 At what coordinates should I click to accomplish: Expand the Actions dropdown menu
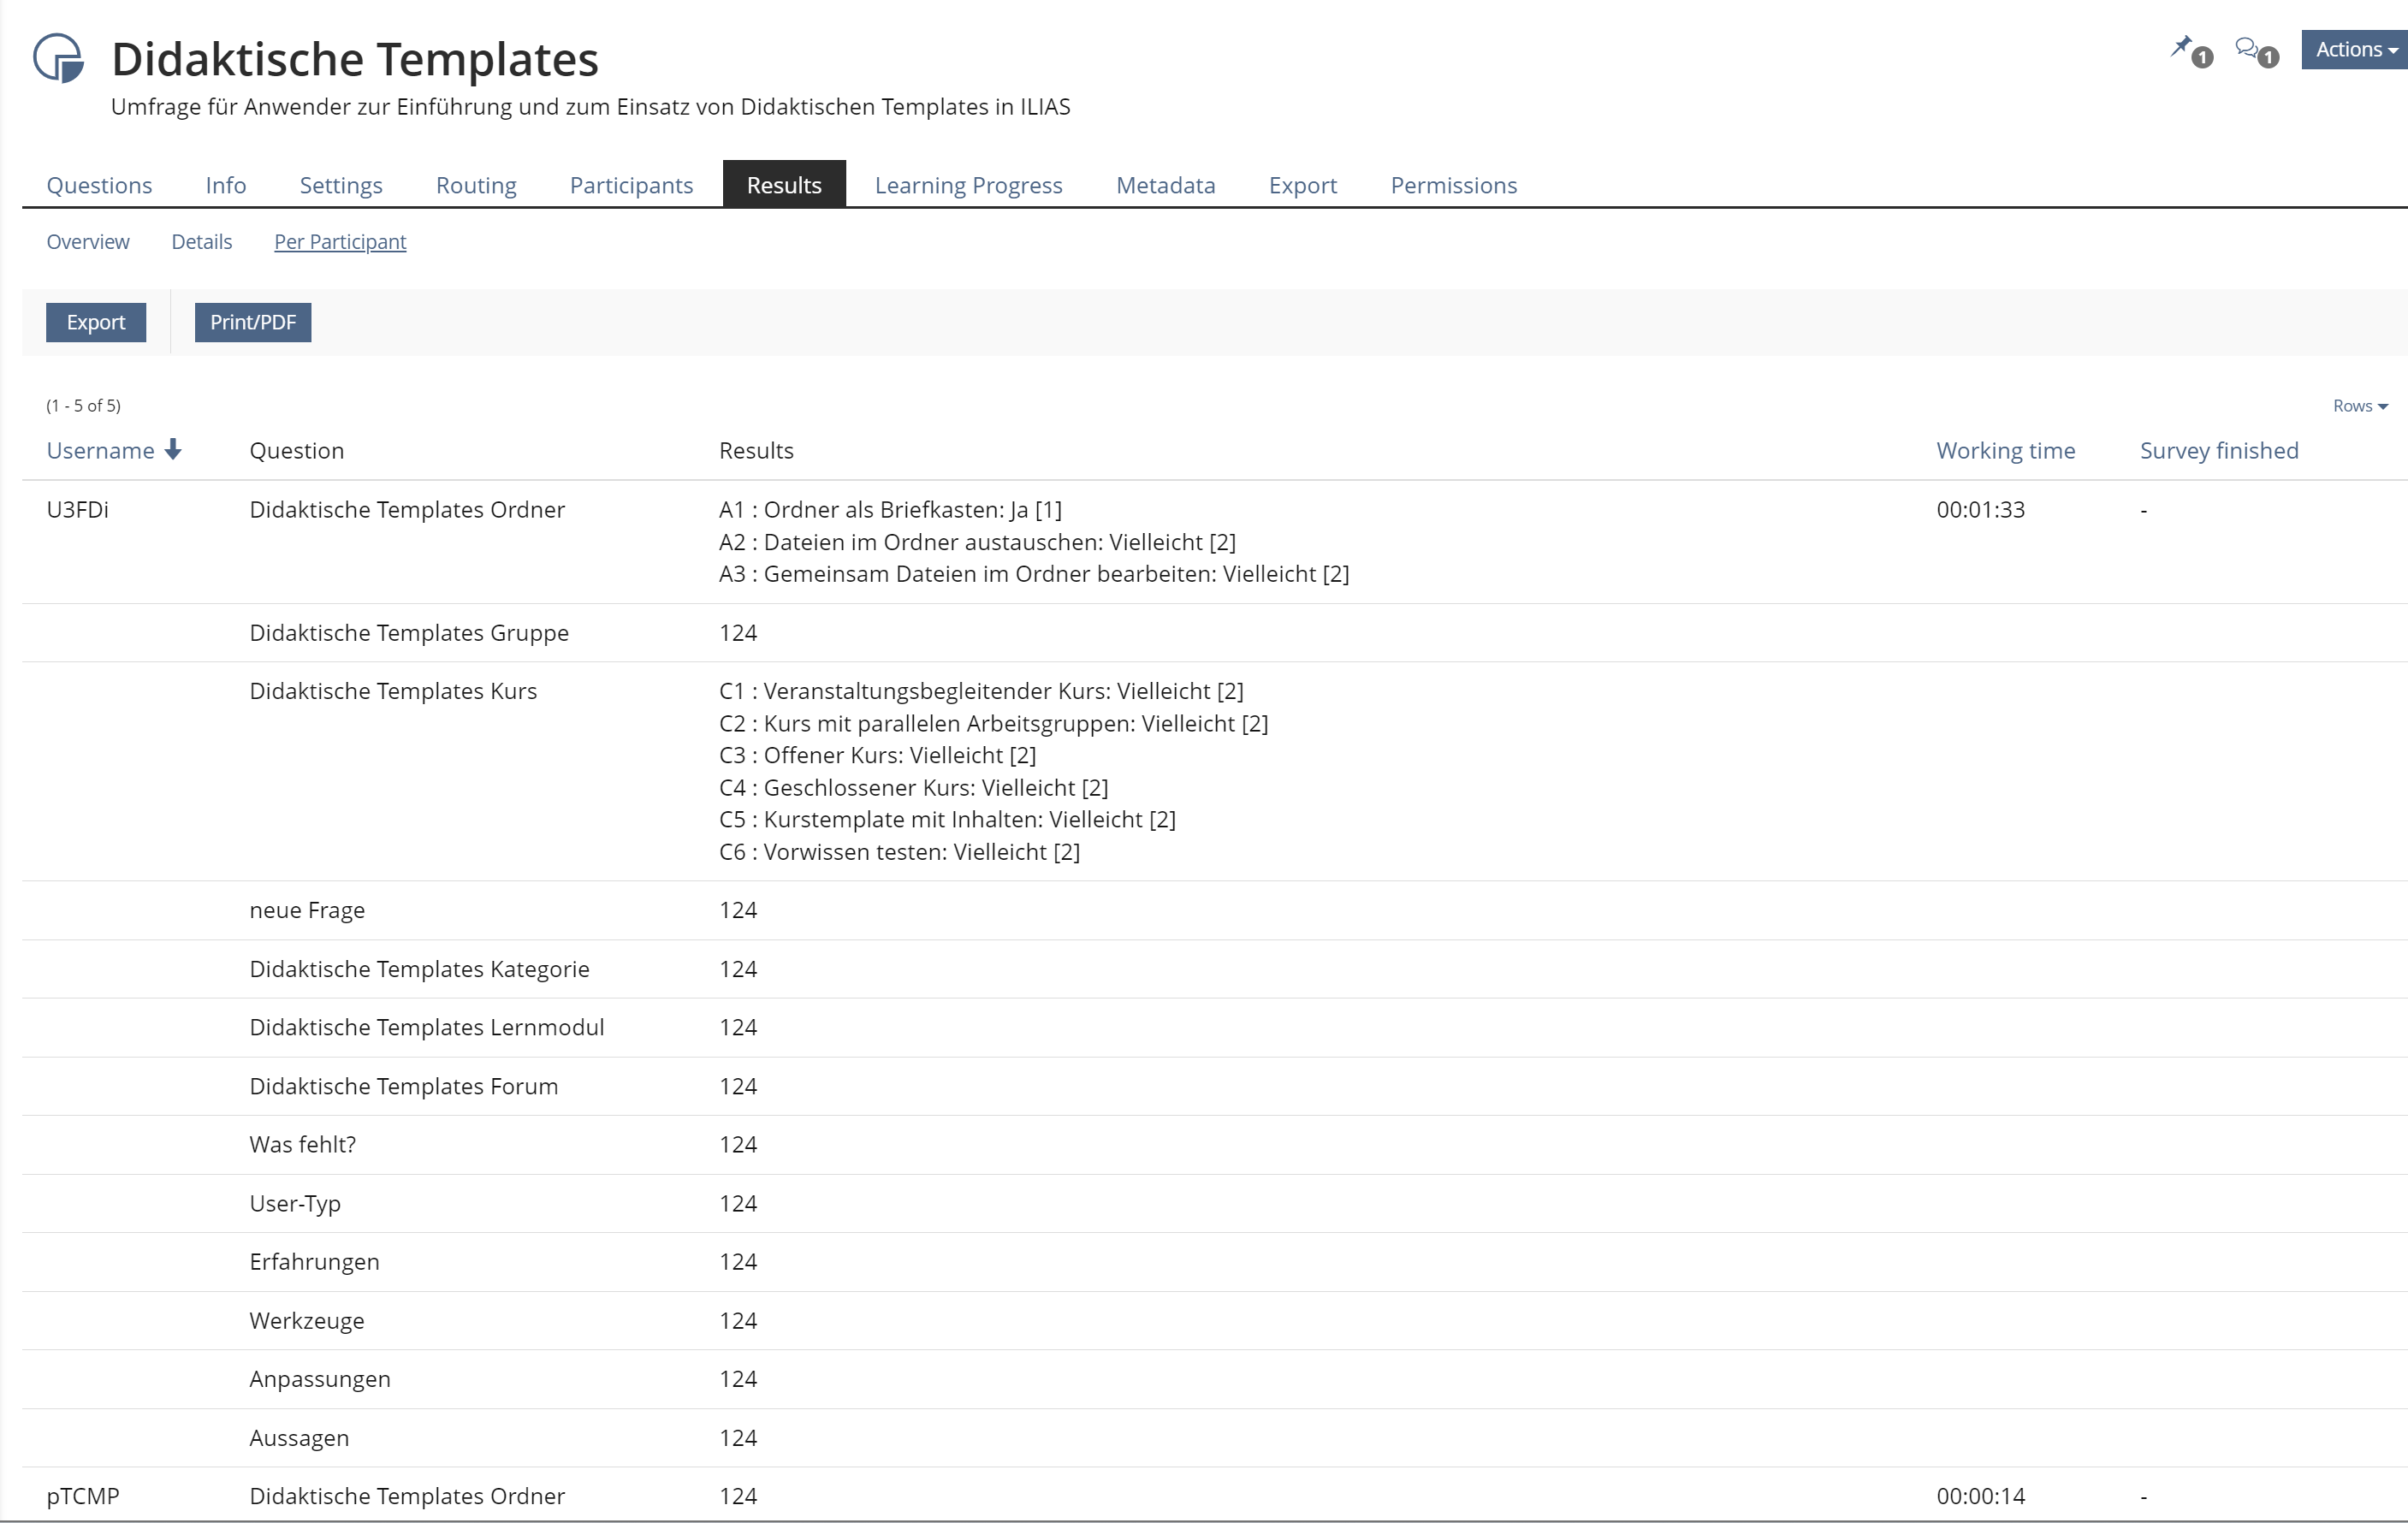pos(2355,49)
